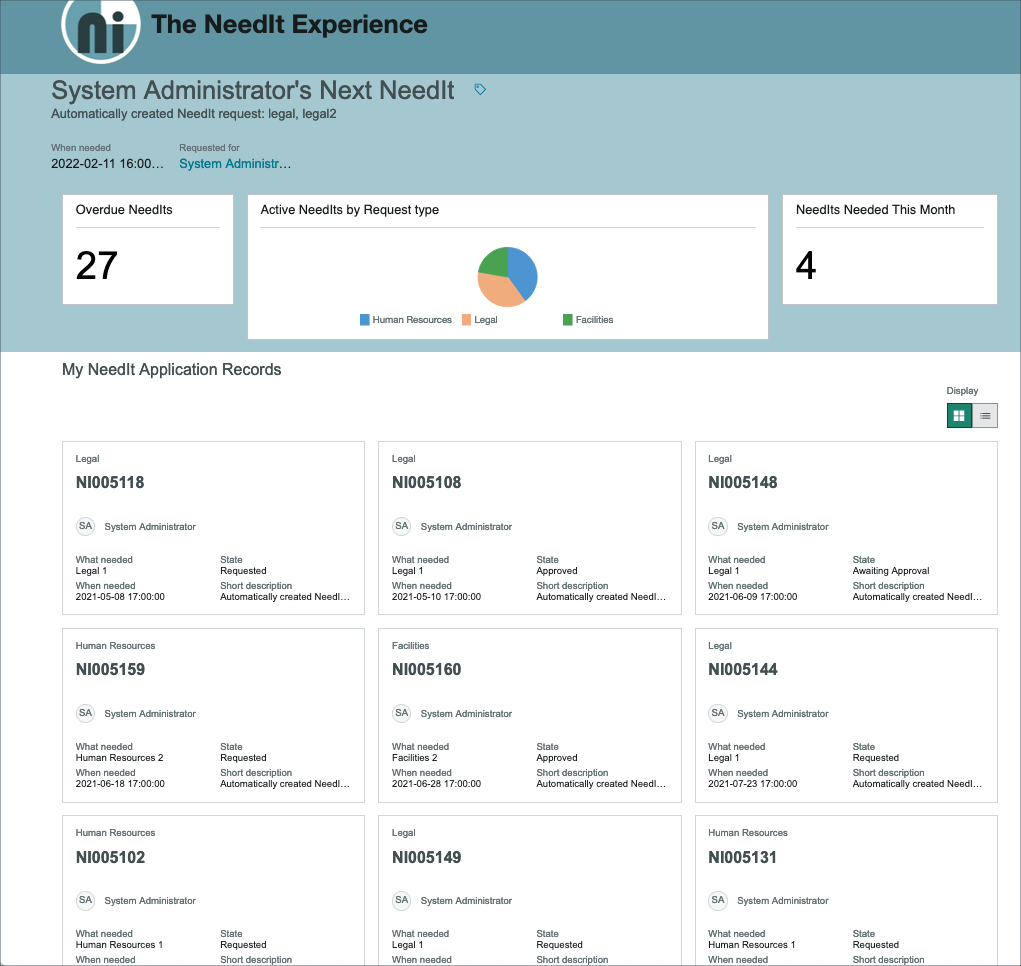
Task: Click the tag icon beside the page title
Action: point(479,89)
